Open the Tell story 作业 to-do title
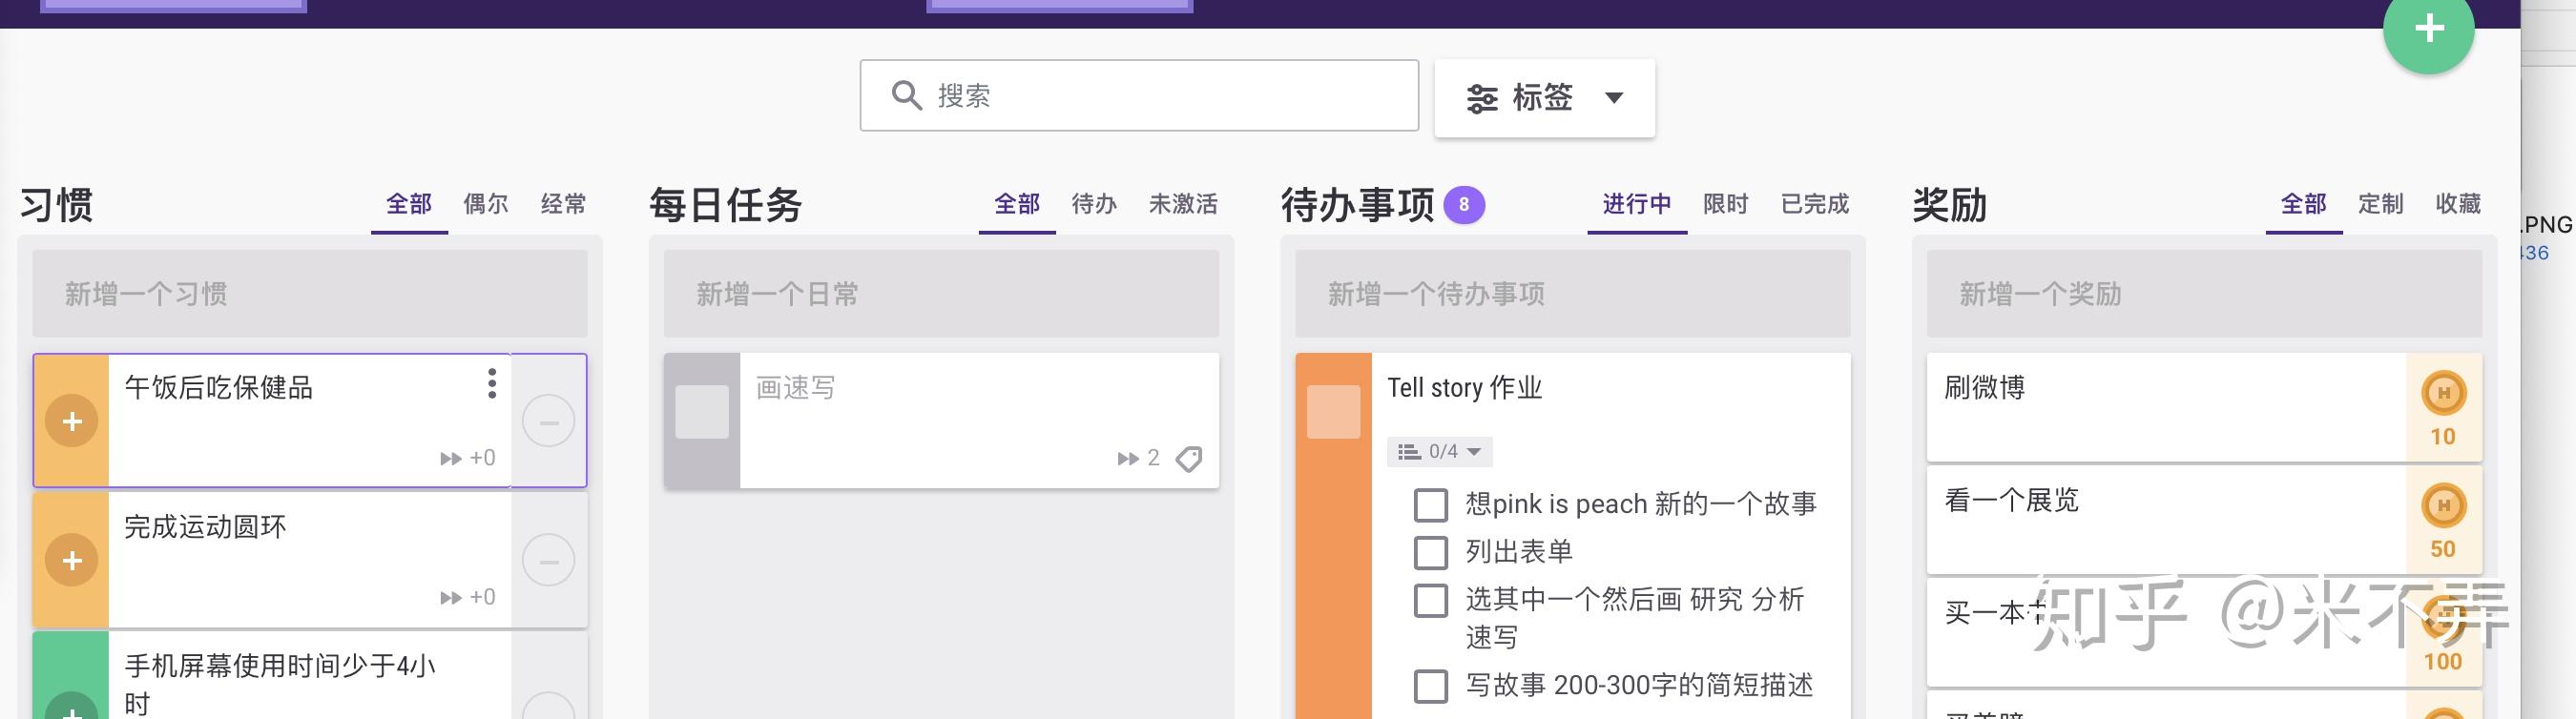This screenshot has height=719, width=2576. (x=1465, y=388)
